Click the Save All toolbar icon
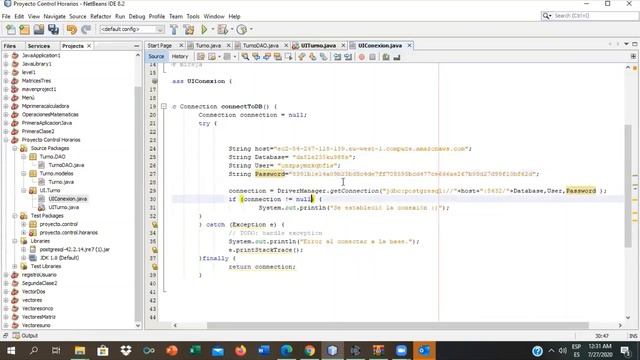 tap(53, 29)
